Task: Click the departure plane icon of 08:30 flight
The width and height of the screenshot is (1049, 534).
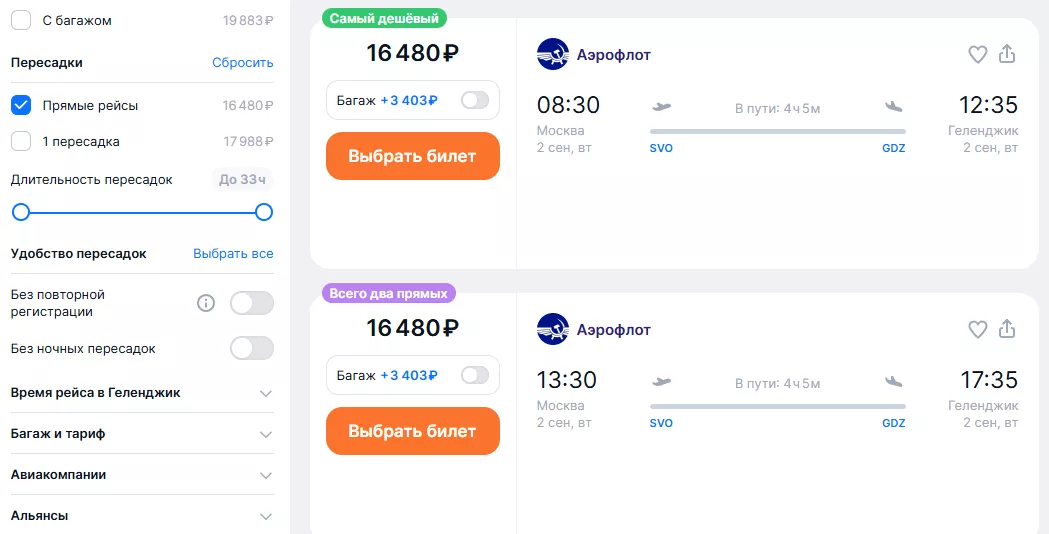Action: tap(661, 106)
